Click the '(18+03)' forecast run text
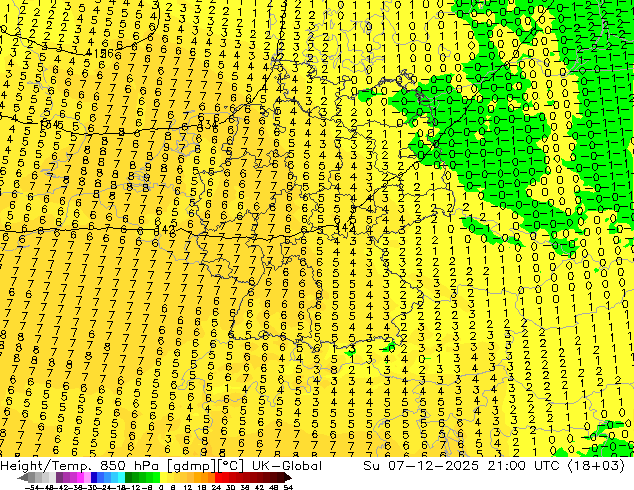This screenshot has width=634, height=490. tap(596, 466)
